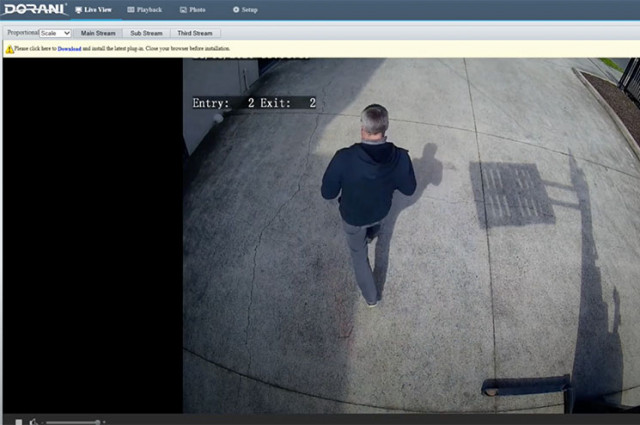Click the Dorani logo
The width and height of the screenshot is (640, 425).
34,9
